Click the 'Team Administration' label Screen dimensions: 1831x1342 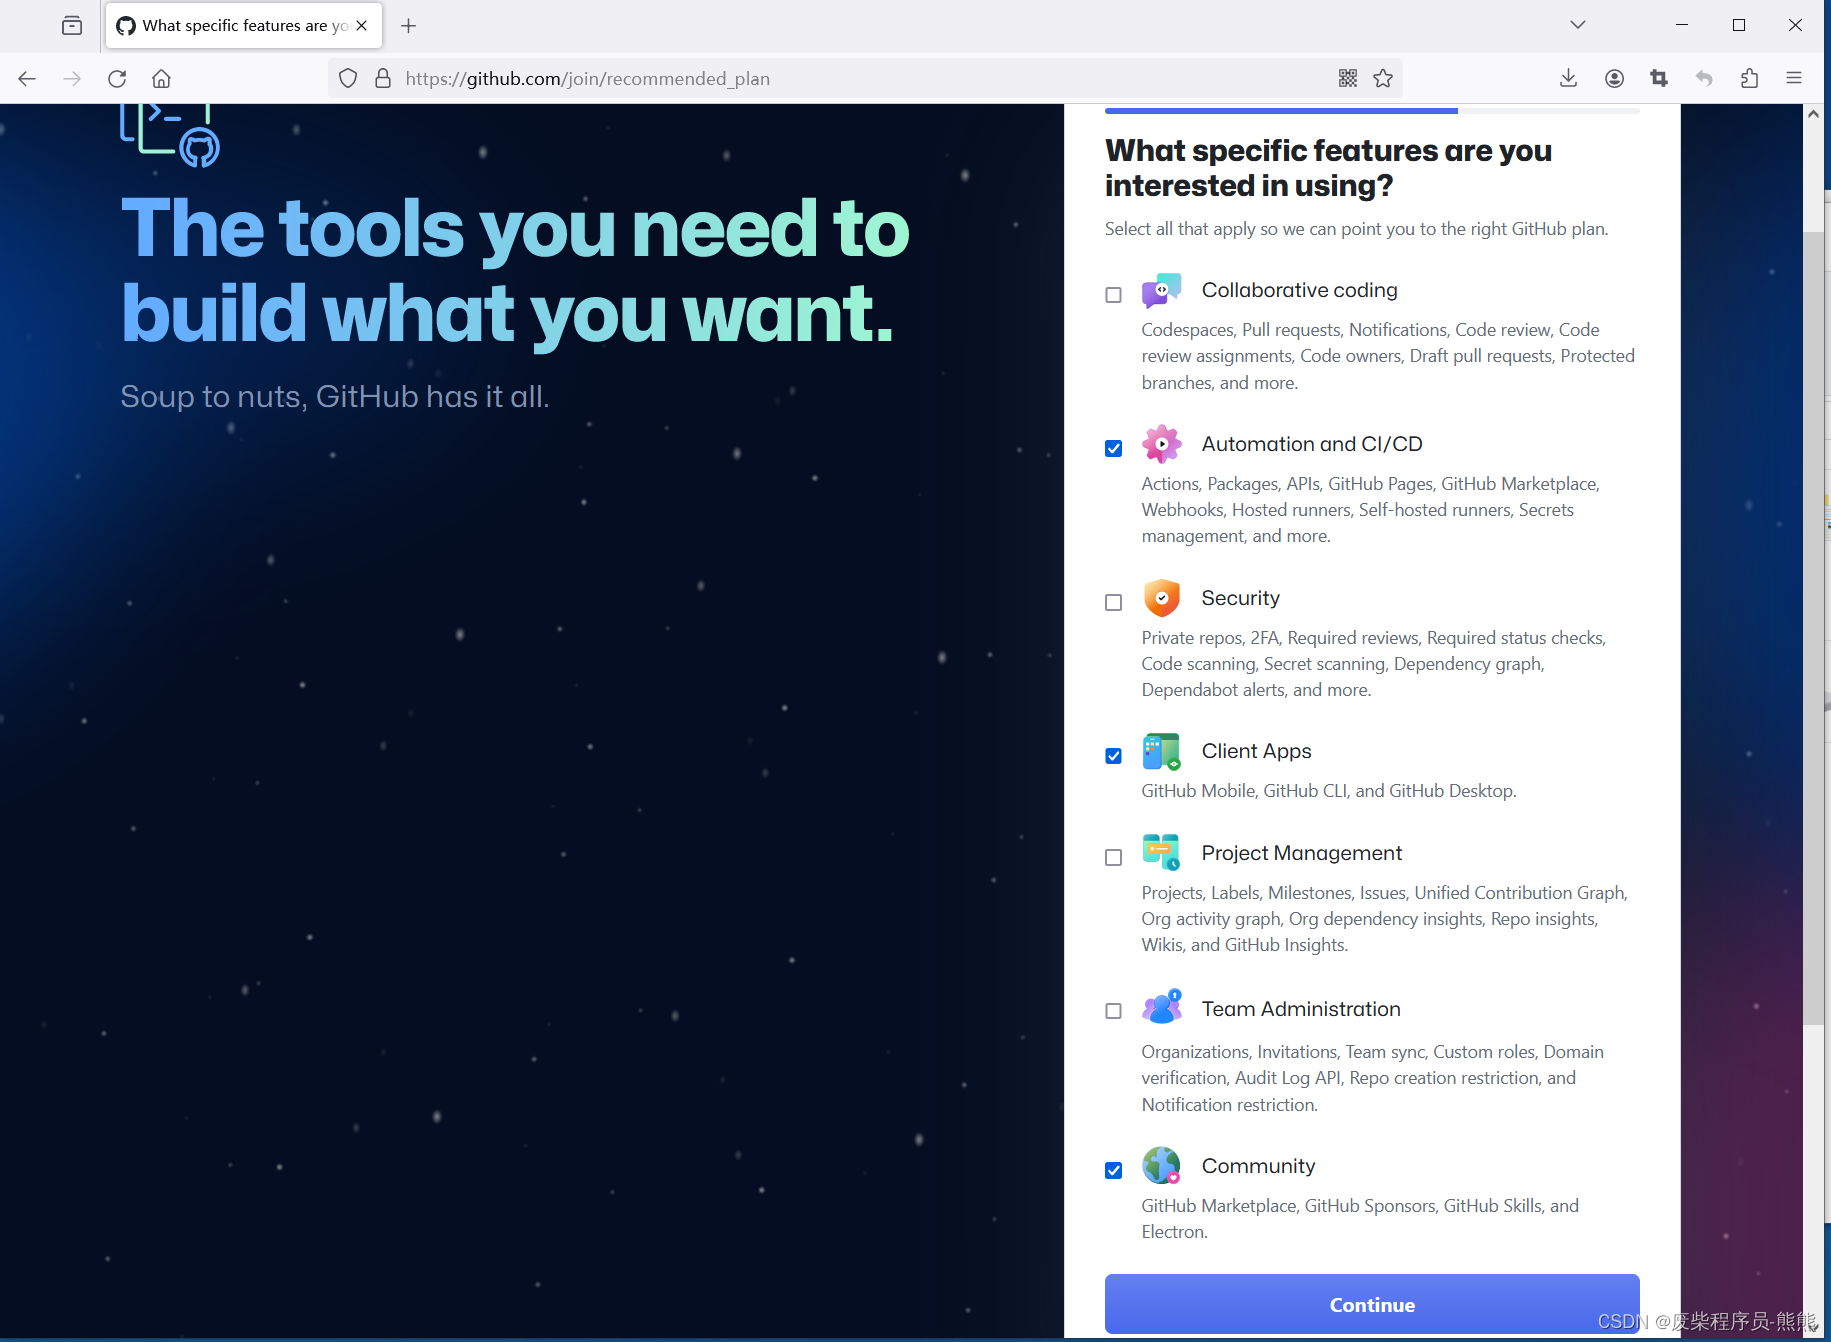[1301, 1009]
